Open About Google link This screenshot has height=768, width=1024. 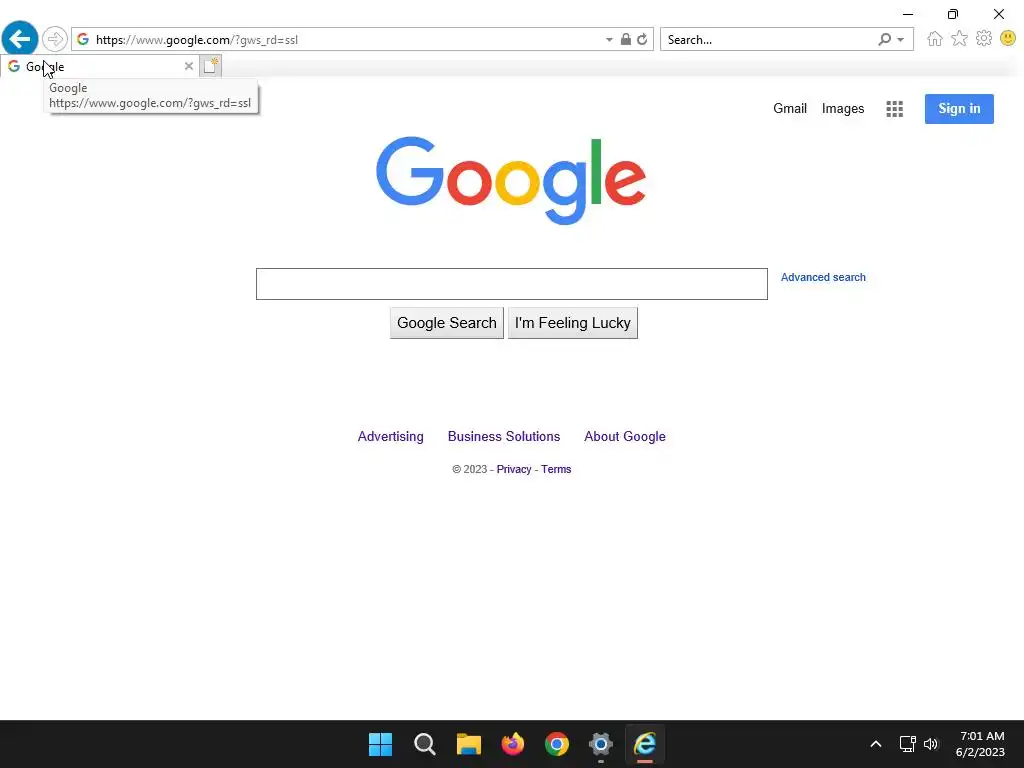pos(624,436)
